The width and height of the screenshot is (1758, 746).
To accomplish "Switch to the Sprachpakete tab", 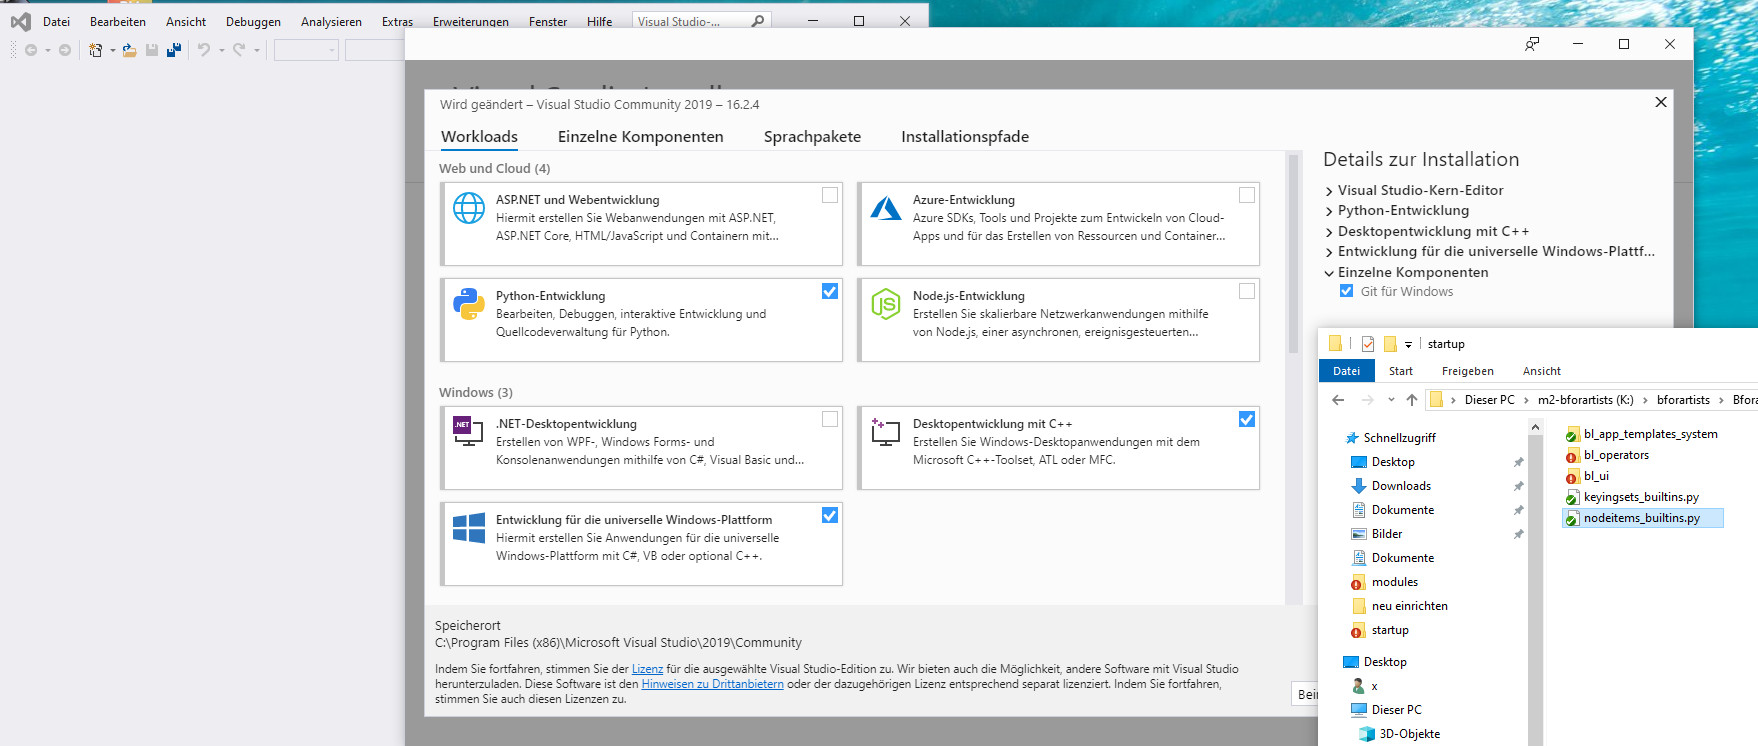I will (x=812, y=137).
